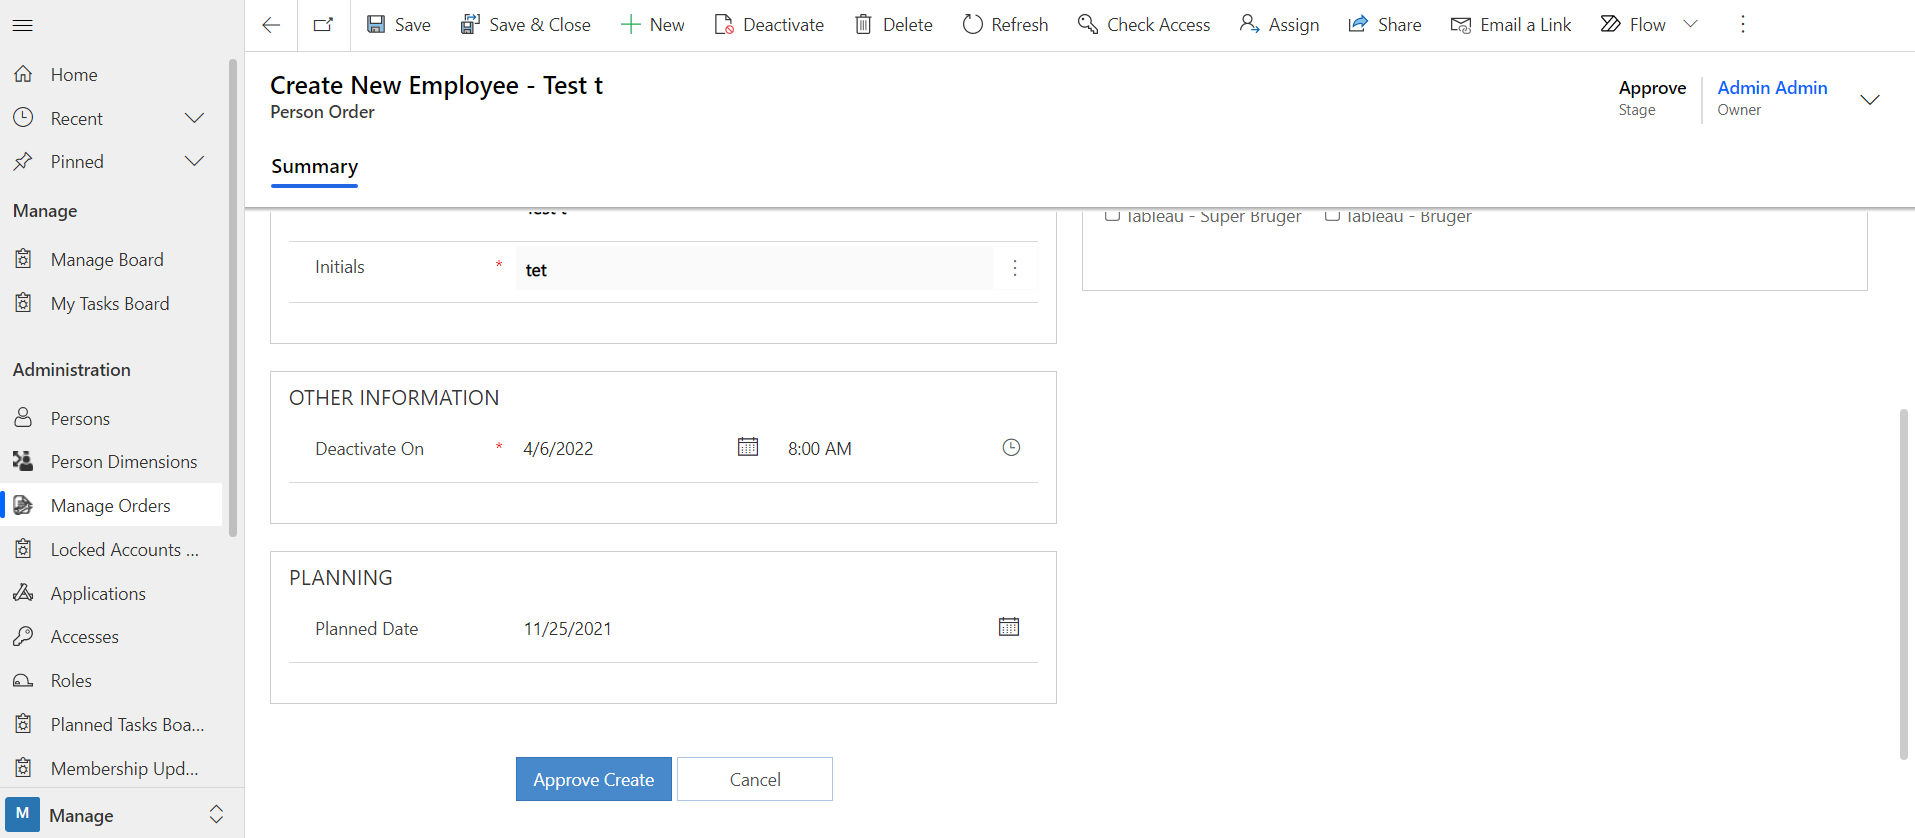The height and width of the screenshot is (838, 1915).
Task: Open the Admin Admin owner link
Action: [1772, 88]
